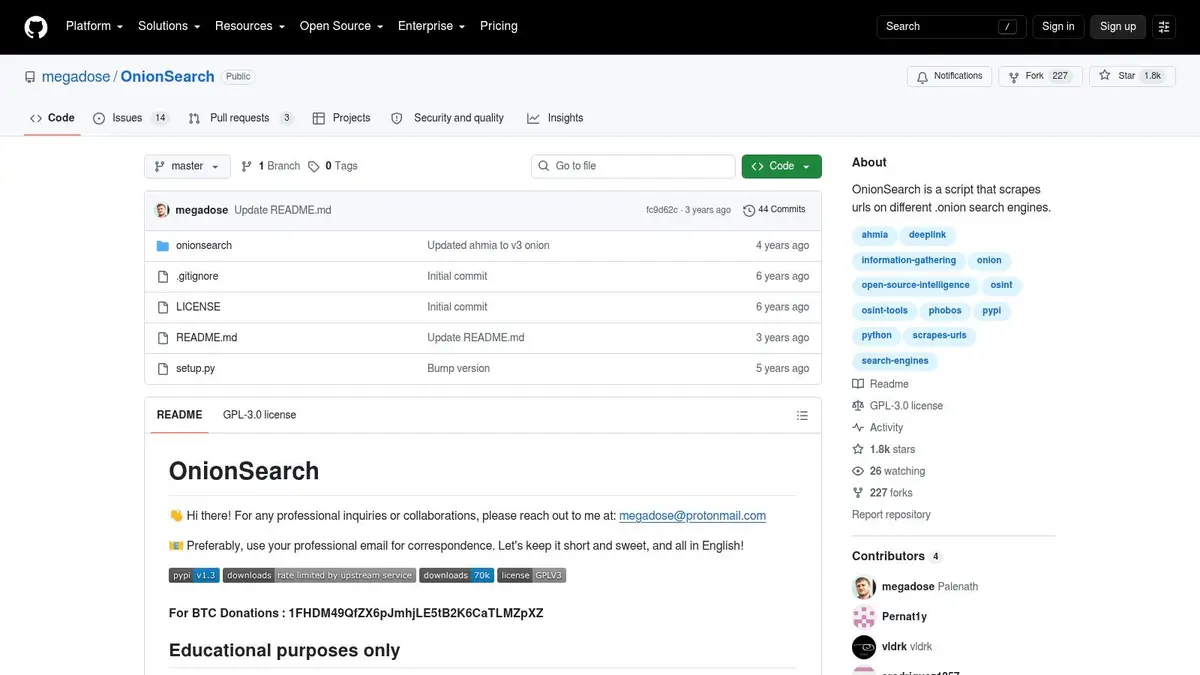Expand the Platform menu
This screenshot has height=675, width=1200.
pyautogui.click(x=94, y=26)
